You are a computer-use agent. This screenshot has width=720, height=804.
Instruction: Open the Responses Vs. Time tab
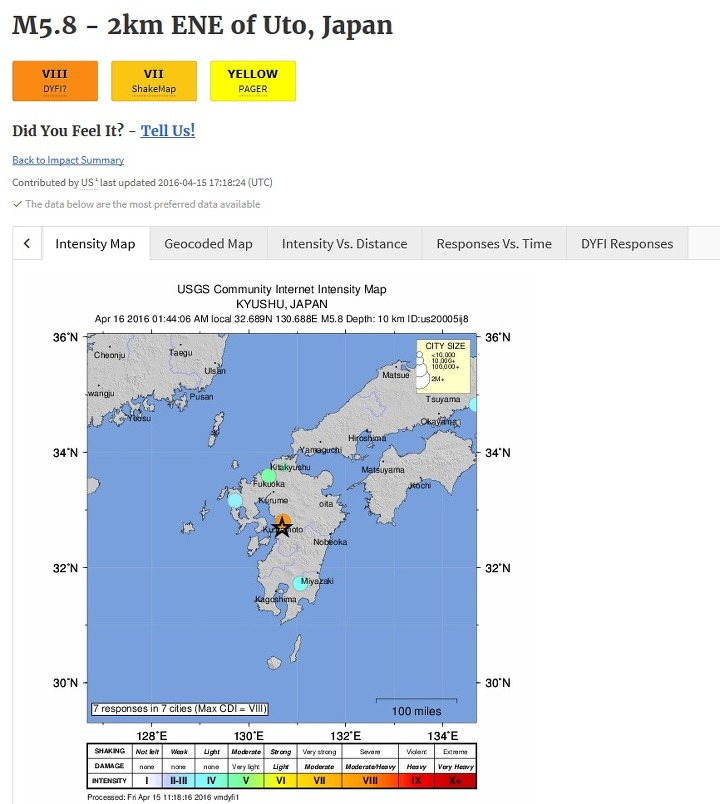click(494, 244)
